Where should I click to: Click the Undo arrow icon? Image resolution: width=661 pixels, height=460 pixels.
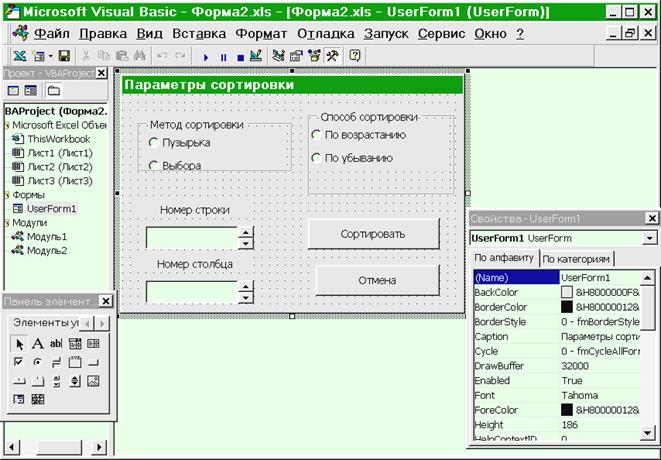(162, 56)
